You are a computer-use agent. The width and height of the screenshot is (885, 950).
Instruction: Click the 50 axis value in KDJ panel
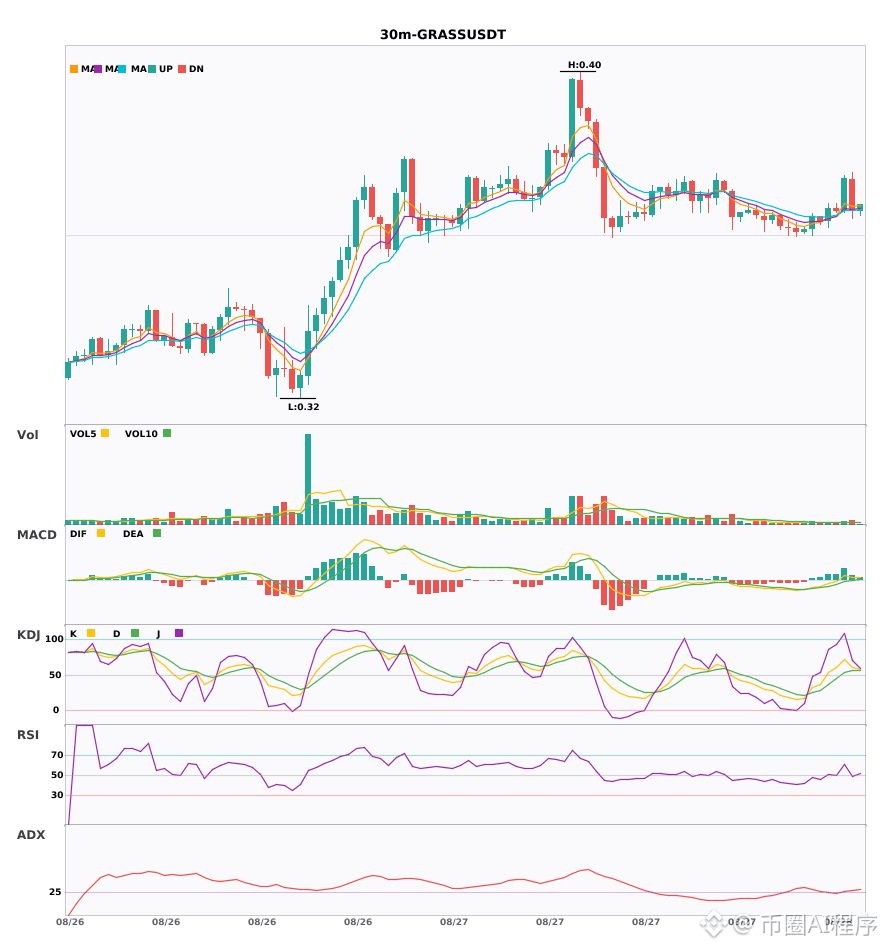click(x=56, y=675)
